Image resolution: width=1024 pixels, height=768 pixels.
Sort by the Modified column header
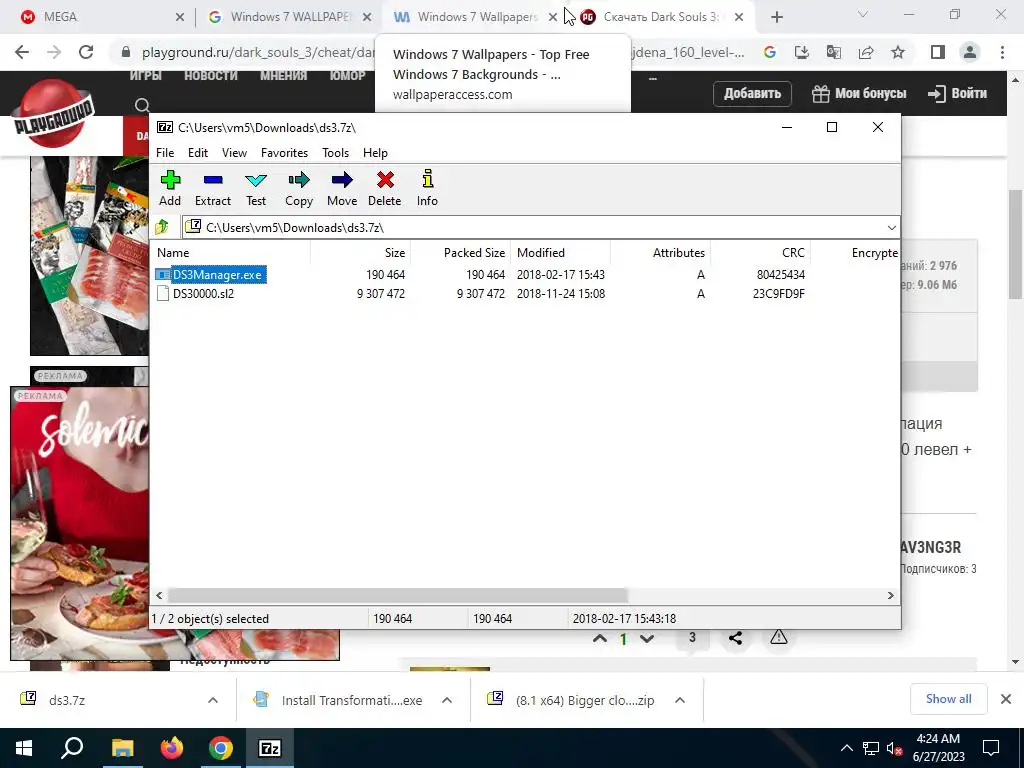(560, 253)
